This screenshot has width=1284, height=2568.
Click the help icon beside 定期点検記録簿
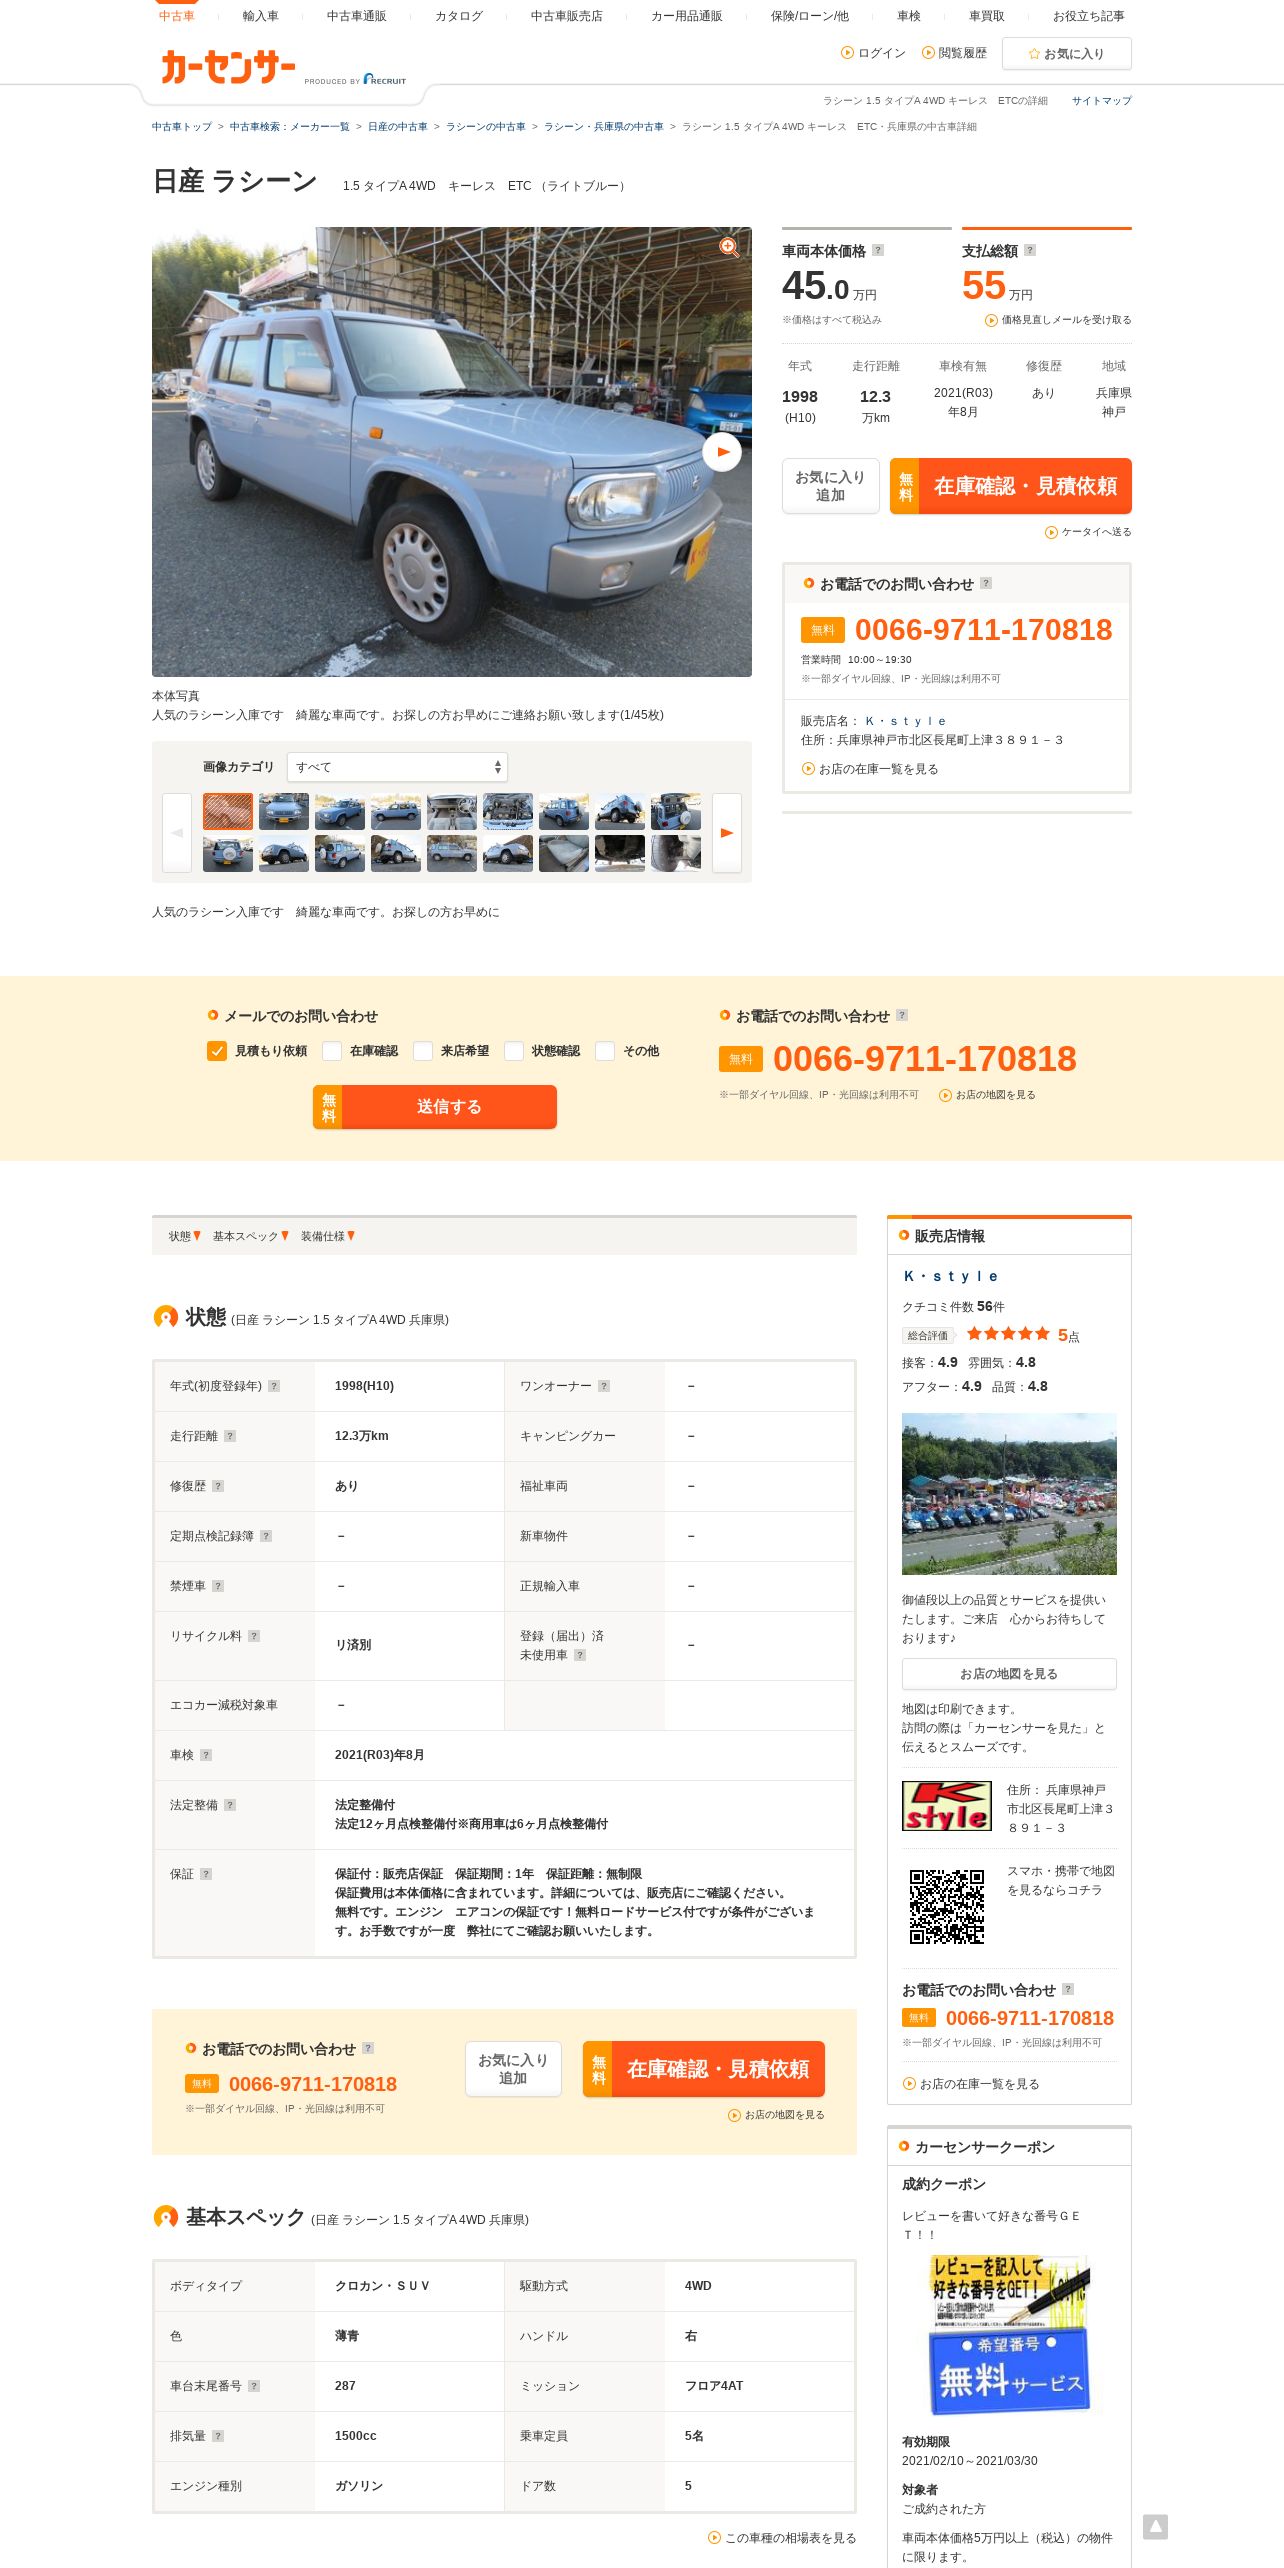(x=266, y=1536)
